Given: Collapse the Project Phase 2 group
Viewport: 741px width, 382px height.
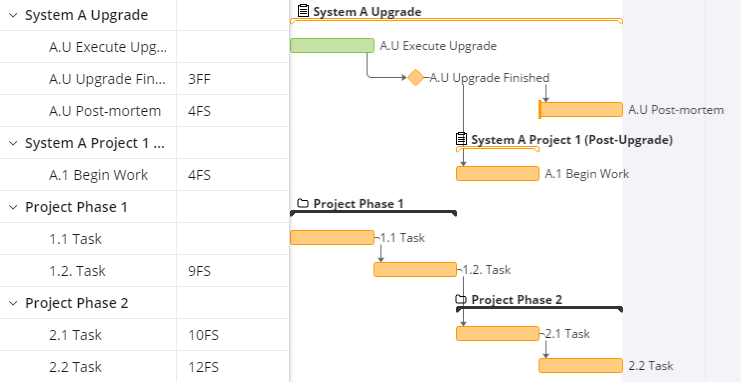Looking at the screenshot, I should [x=13, y=303].
